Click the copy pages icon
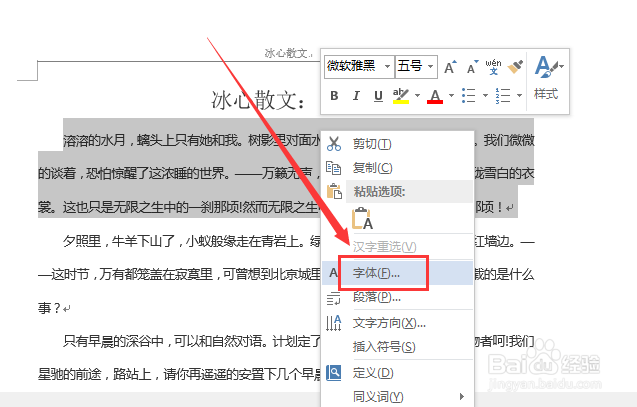The image size is (637, 407). (x=334, y=168)
